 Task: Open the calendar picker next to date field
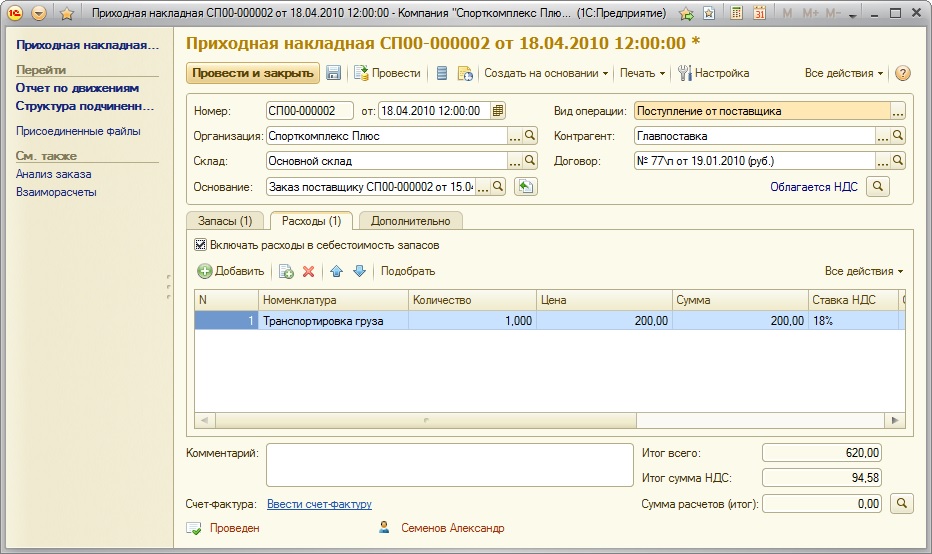click(x=498, y=111)
